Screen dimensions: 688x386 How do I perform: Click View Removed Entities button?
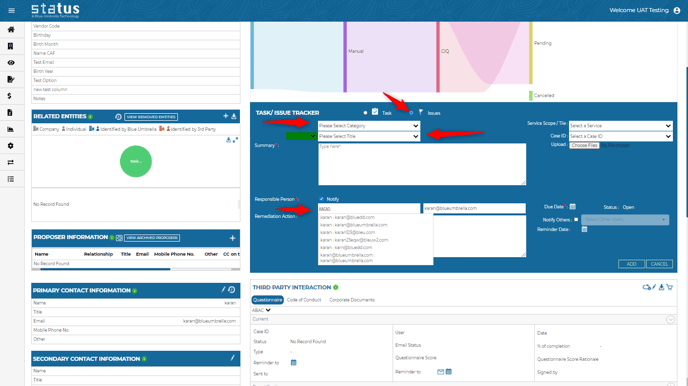151,117
